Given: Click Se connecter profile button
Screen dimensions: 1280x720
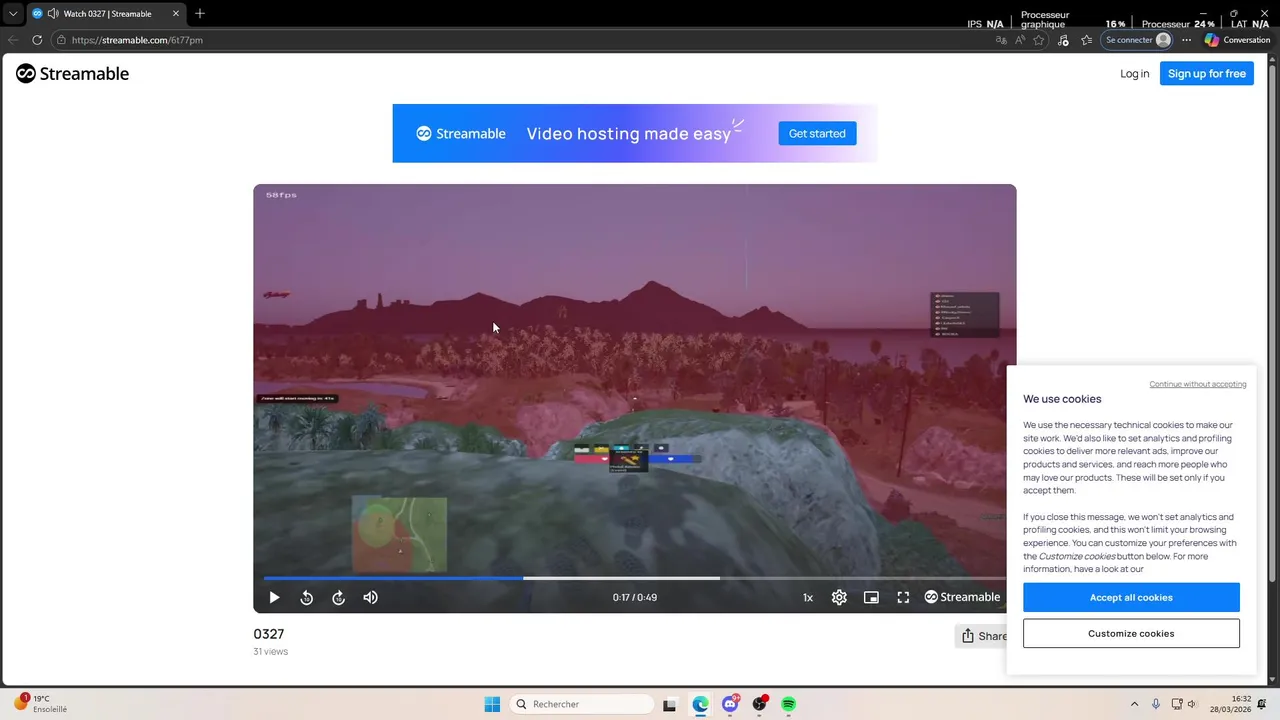Looking at the screenshot, I should click(x=1137, y=40).
